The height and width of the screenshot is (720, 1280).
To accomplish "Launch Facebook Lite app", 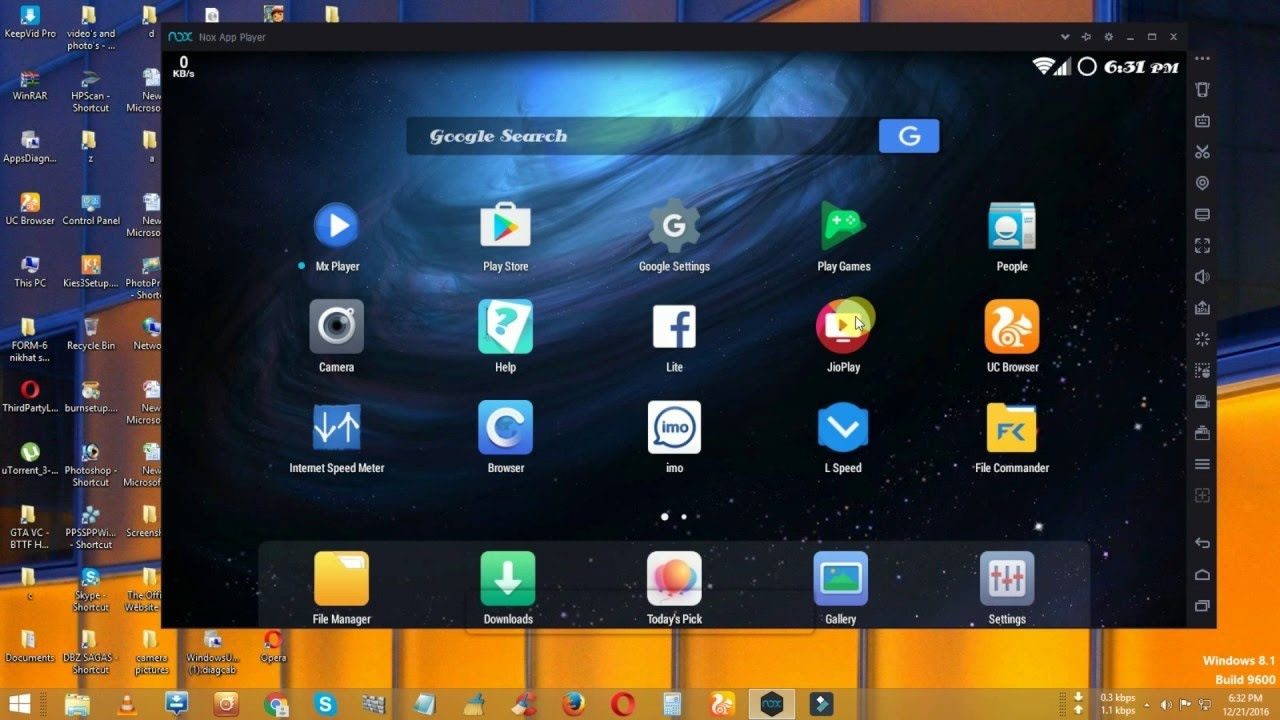I will click(674, 326).
